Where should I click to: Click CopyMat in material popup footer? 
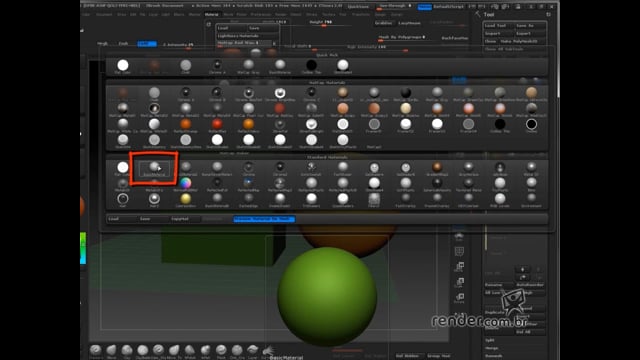point(184,219)
